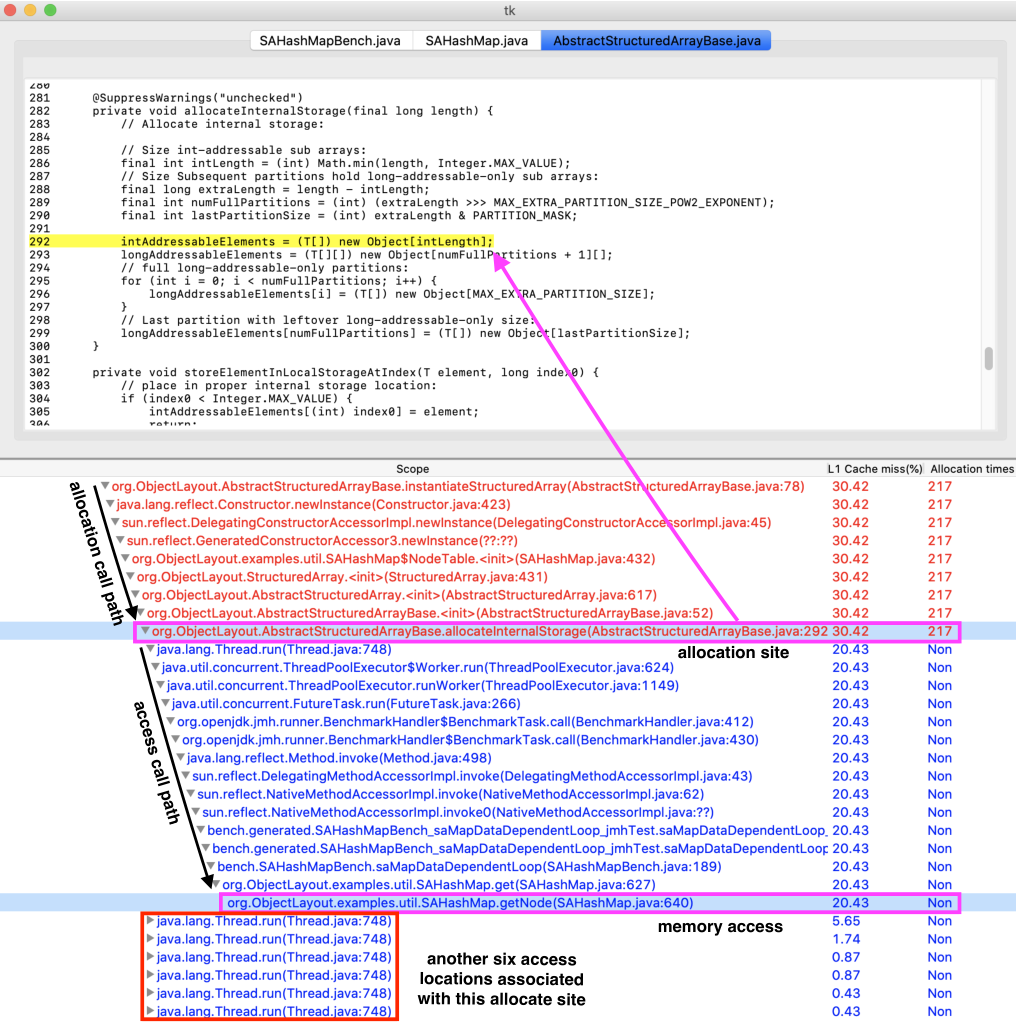
Task: Collapse the SAHashMap$NodeTable.<init> node
Action: (x=125, y=558)
